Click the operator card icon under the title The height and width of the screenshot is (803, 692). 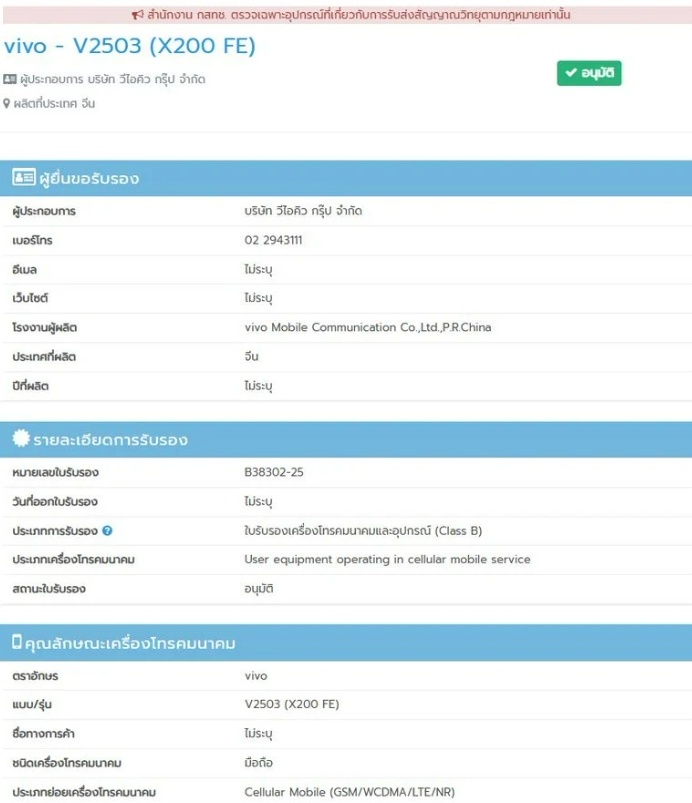(x=10, y=79)
